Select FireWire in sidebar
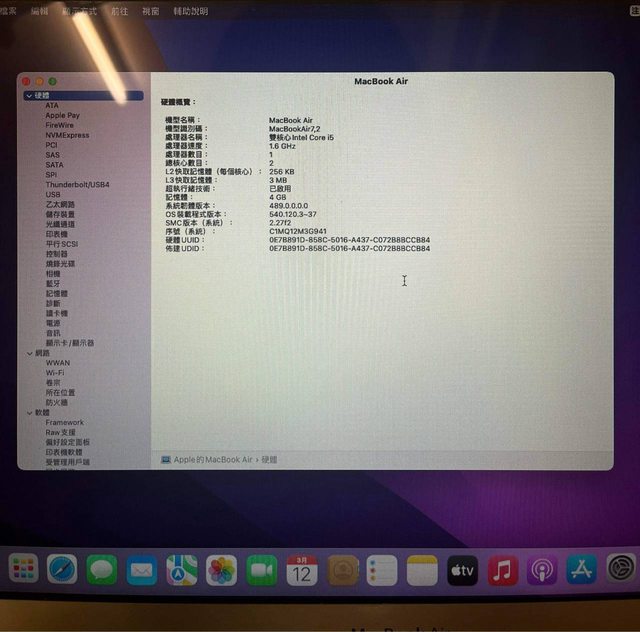 pos(60,125)
